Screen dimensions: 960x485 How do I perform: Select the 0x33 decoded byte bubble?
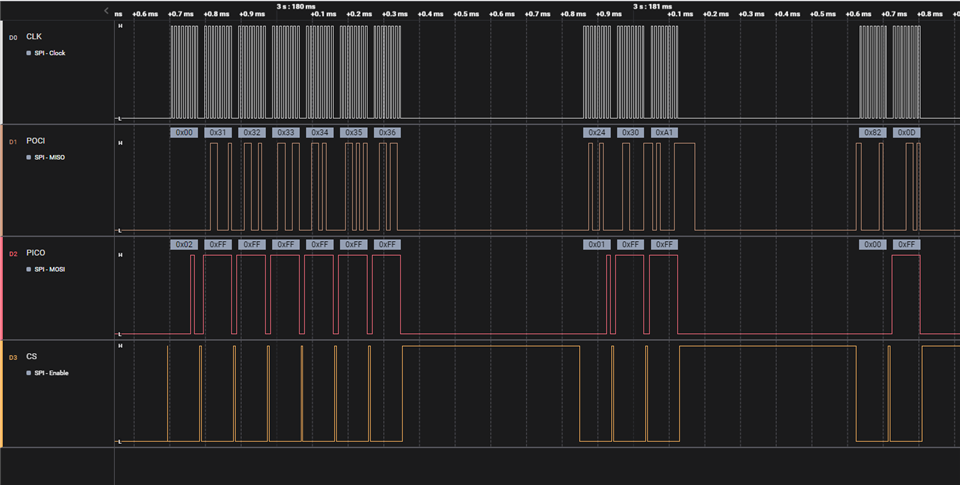pyautogui.click(x=286, y=132)
